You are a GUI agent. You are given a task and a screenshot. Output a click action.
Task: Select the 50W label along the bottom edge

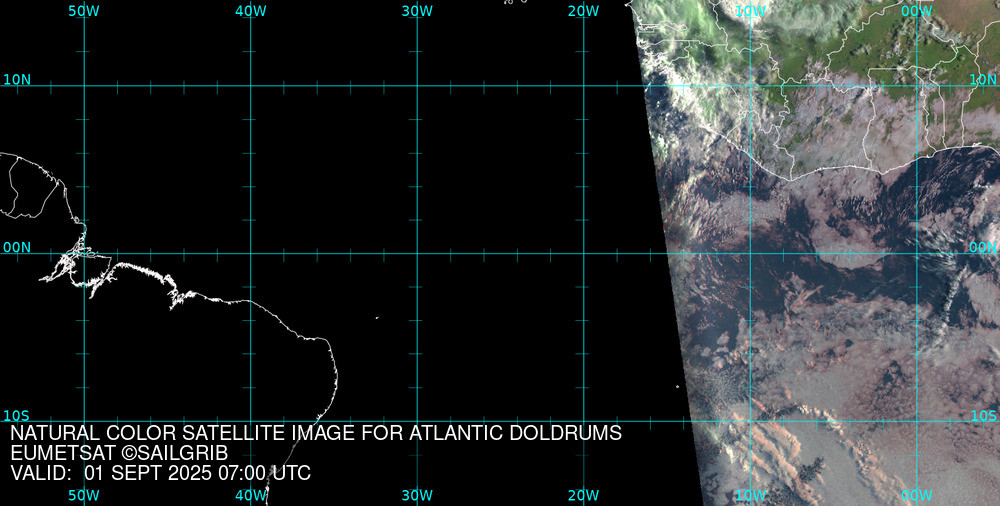click(x=84, y=495)
